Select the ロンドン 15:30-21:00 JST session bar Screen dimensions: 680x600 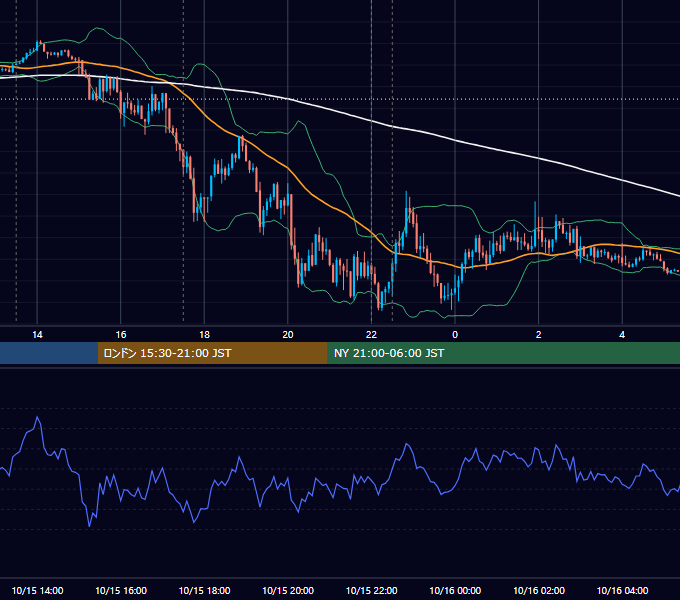point(212,353)
